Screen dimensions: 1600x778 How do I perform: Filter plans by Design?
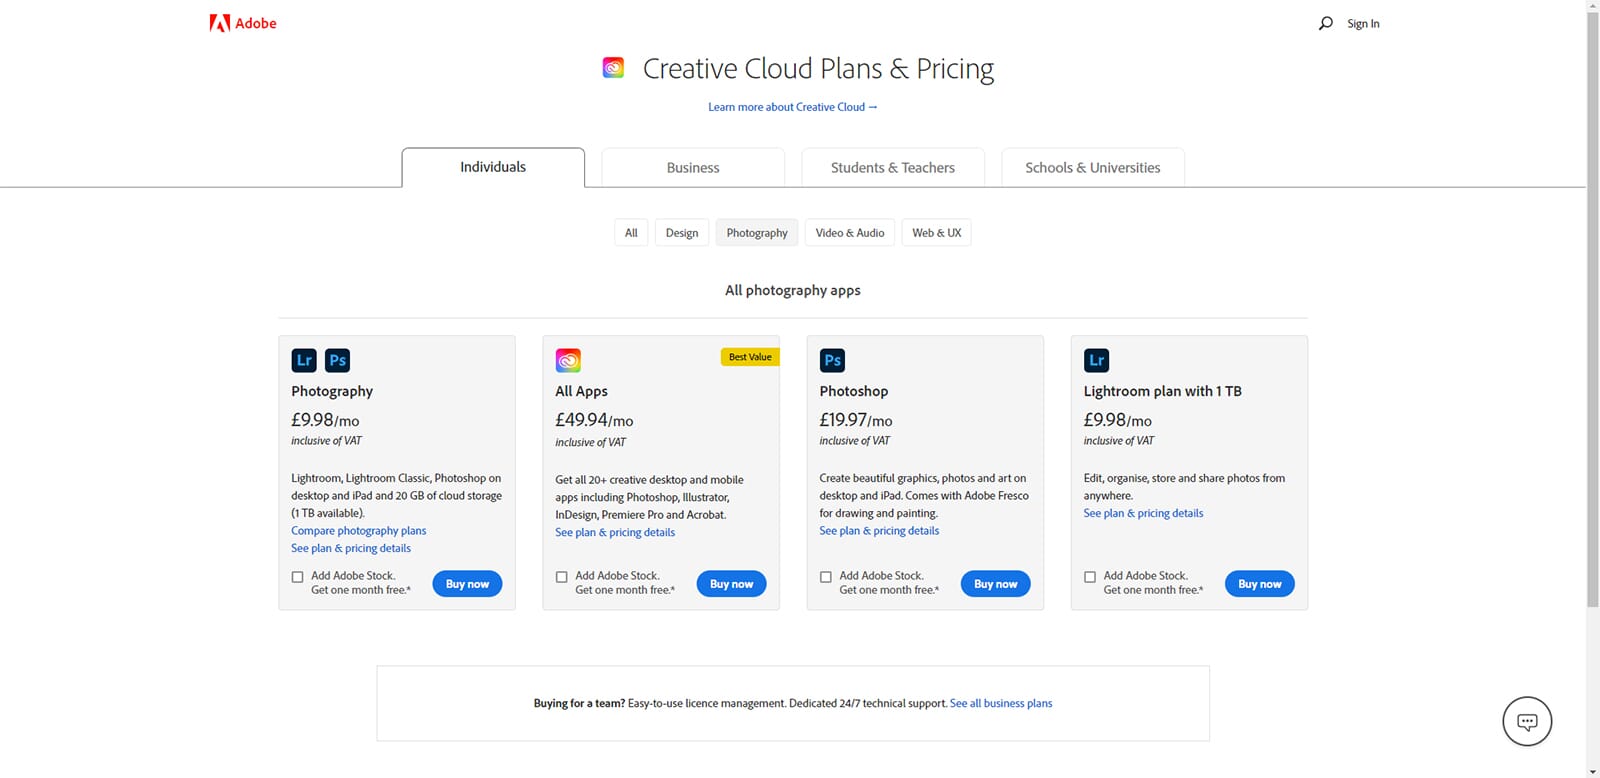682,233
